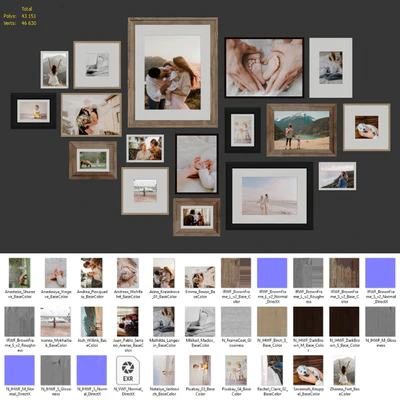Select the frame with hand holding baby shoes
Viewport: 400px width, 400px height.
[x=367, y=127]
